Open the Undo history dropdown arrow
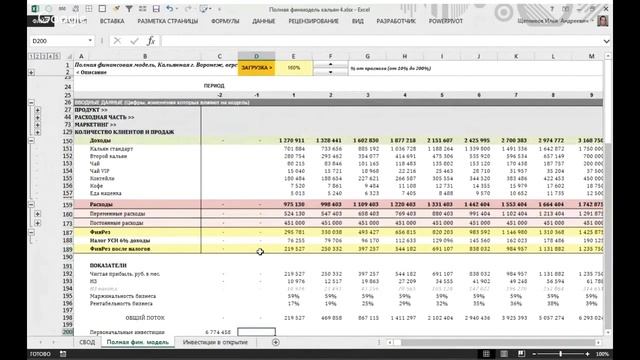Screen dimensions: 640x360 click(178, 9)
